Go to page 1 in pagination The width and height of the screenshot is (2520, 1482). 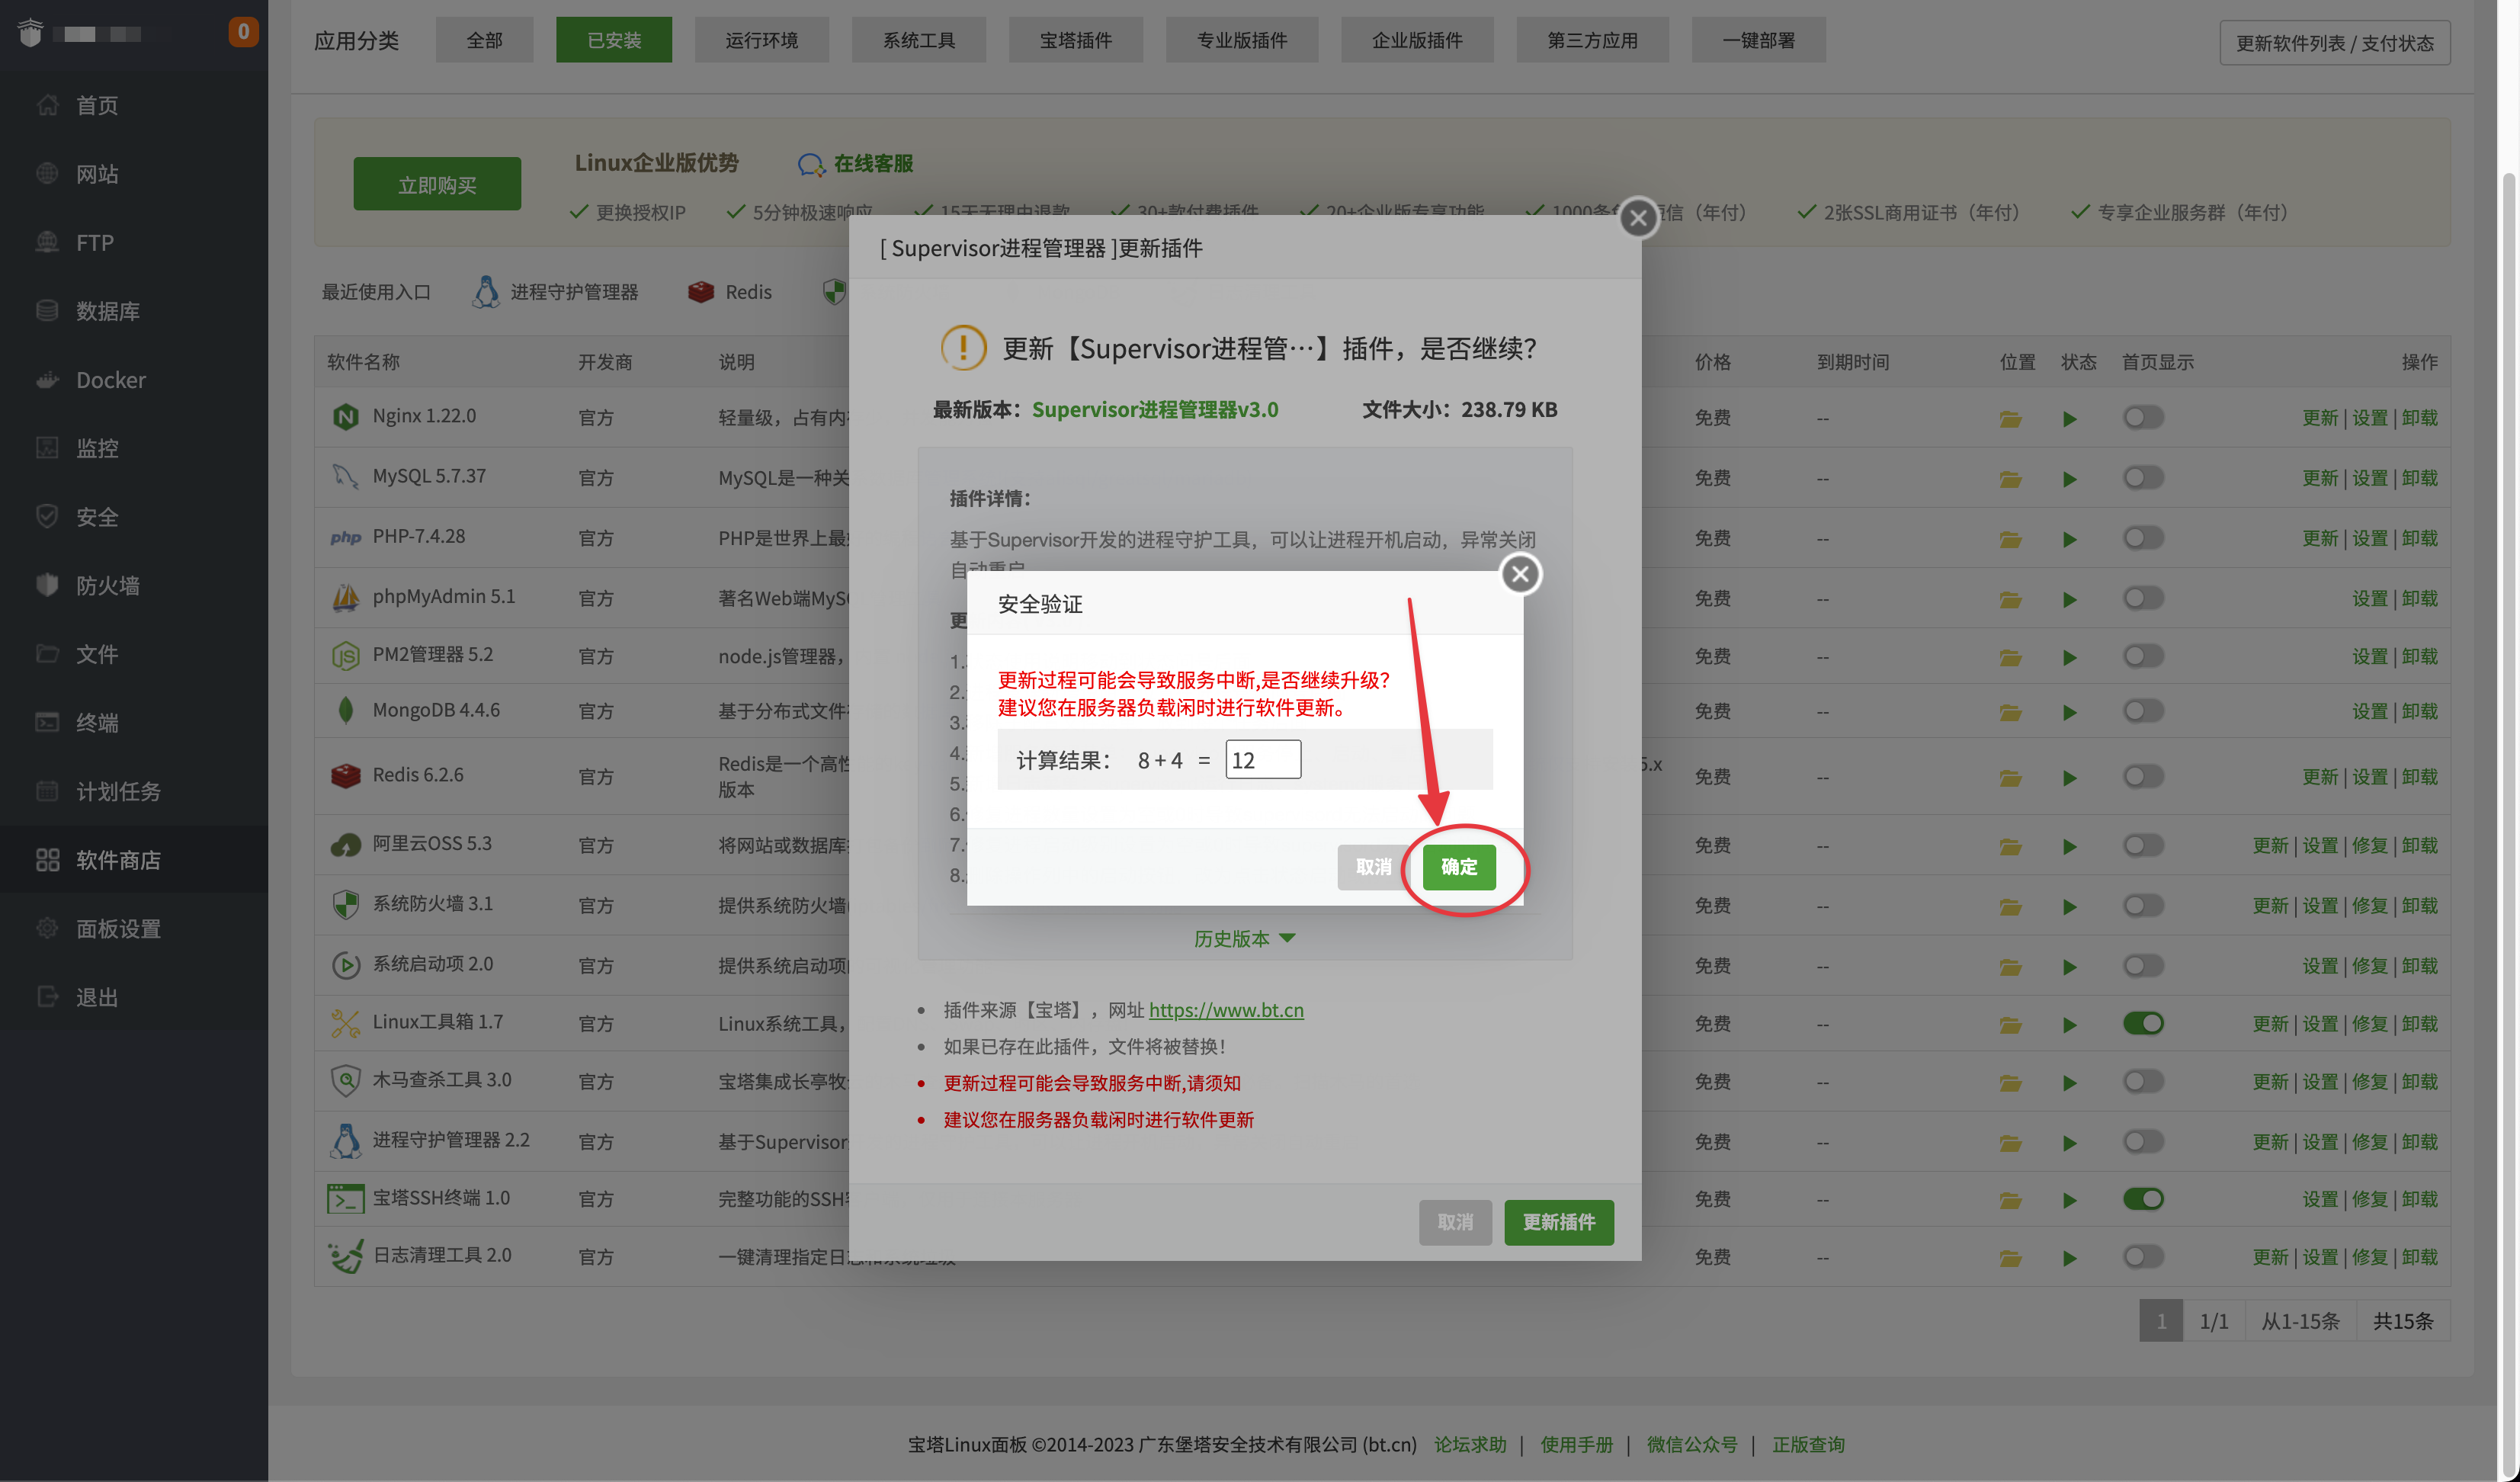point(2161,1321)
